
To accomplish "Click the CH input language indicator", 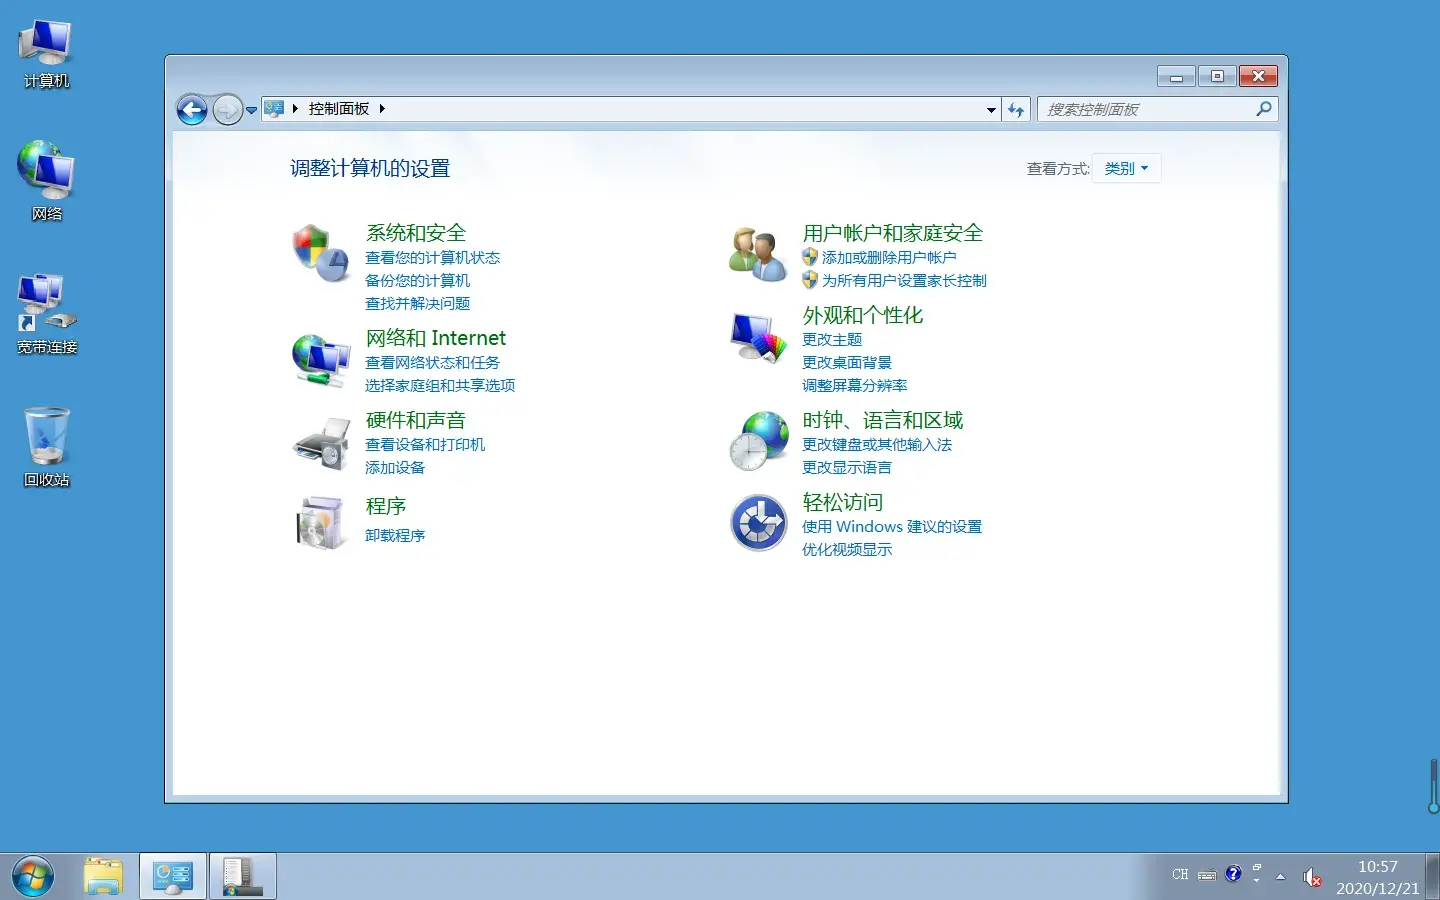I will pos(1180,875).
